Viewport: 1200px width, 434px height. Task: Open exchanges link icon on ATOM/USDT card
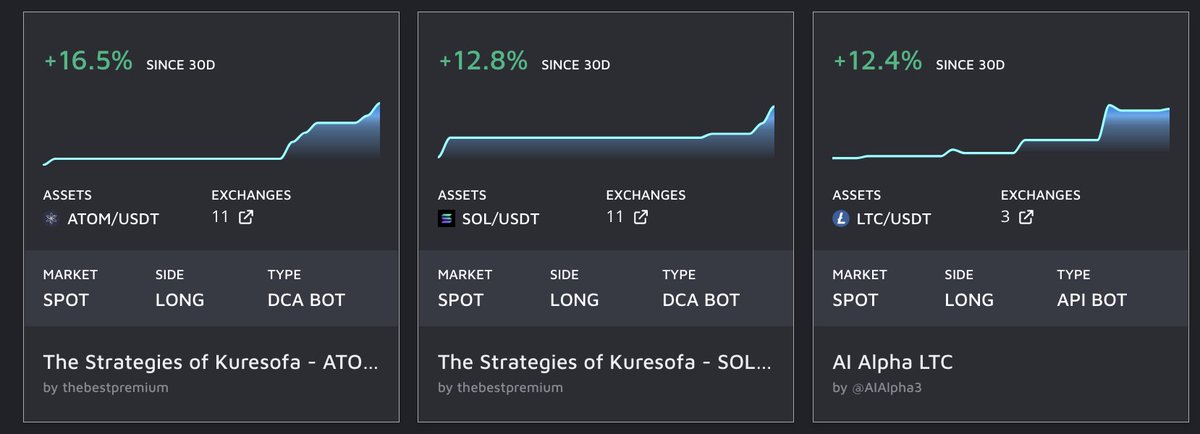[245, 216]
